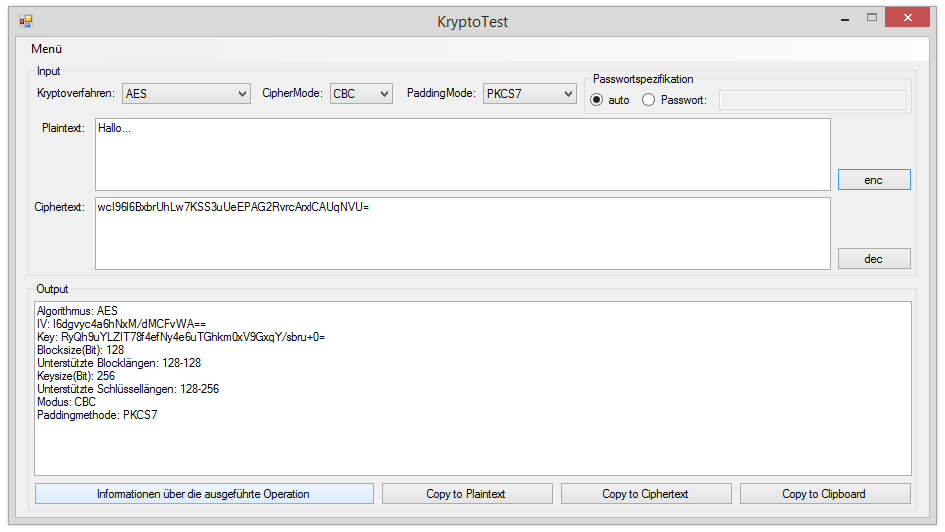Maximize the KryptoTest window

[x=872, y=18]
